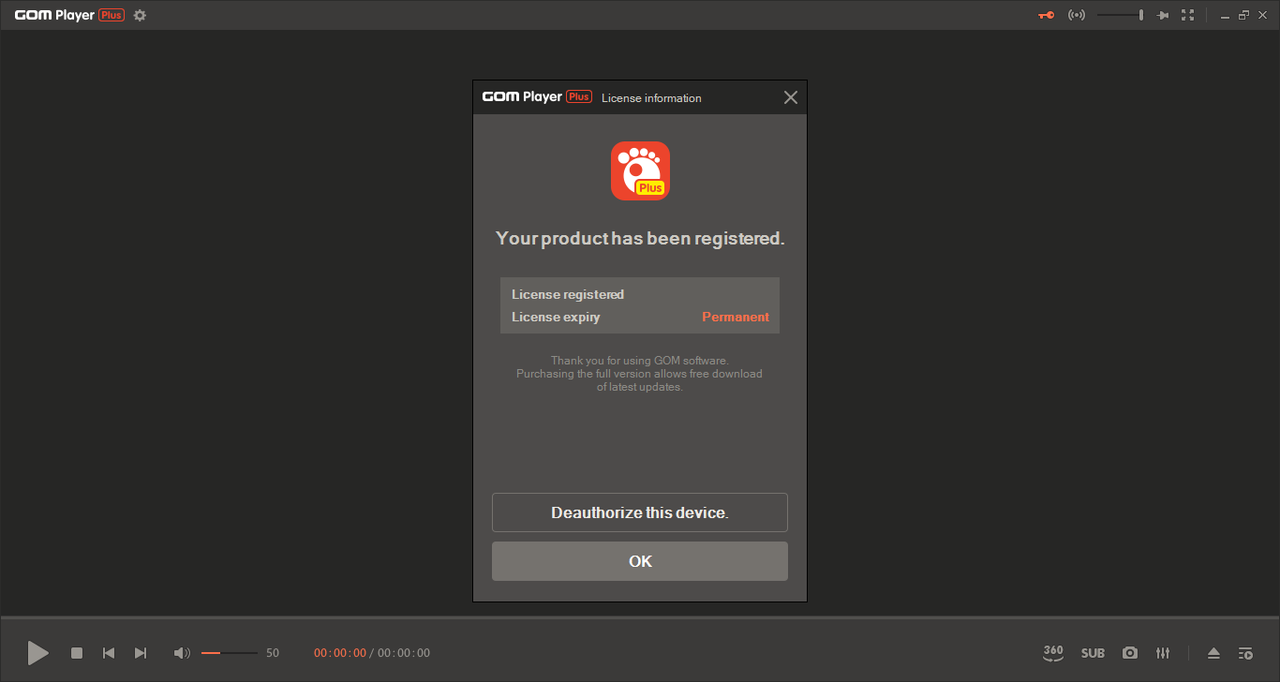
Task: Click the Permanent license expiry value
Action: pos(735,317)
